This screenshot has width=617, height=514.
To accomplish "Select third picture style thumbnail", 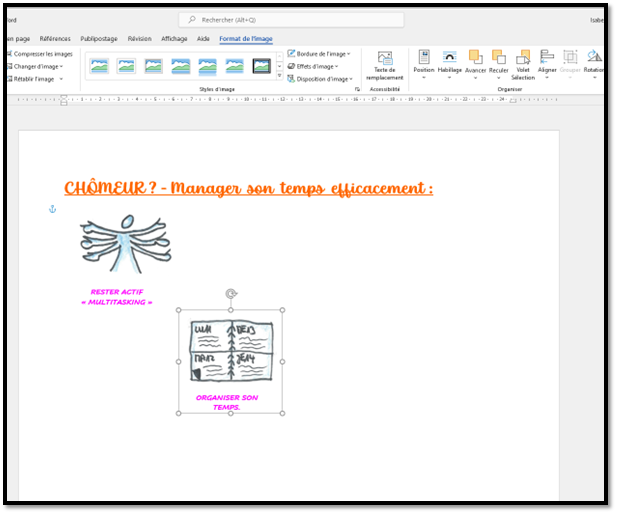I will click(x=153, y=66).
